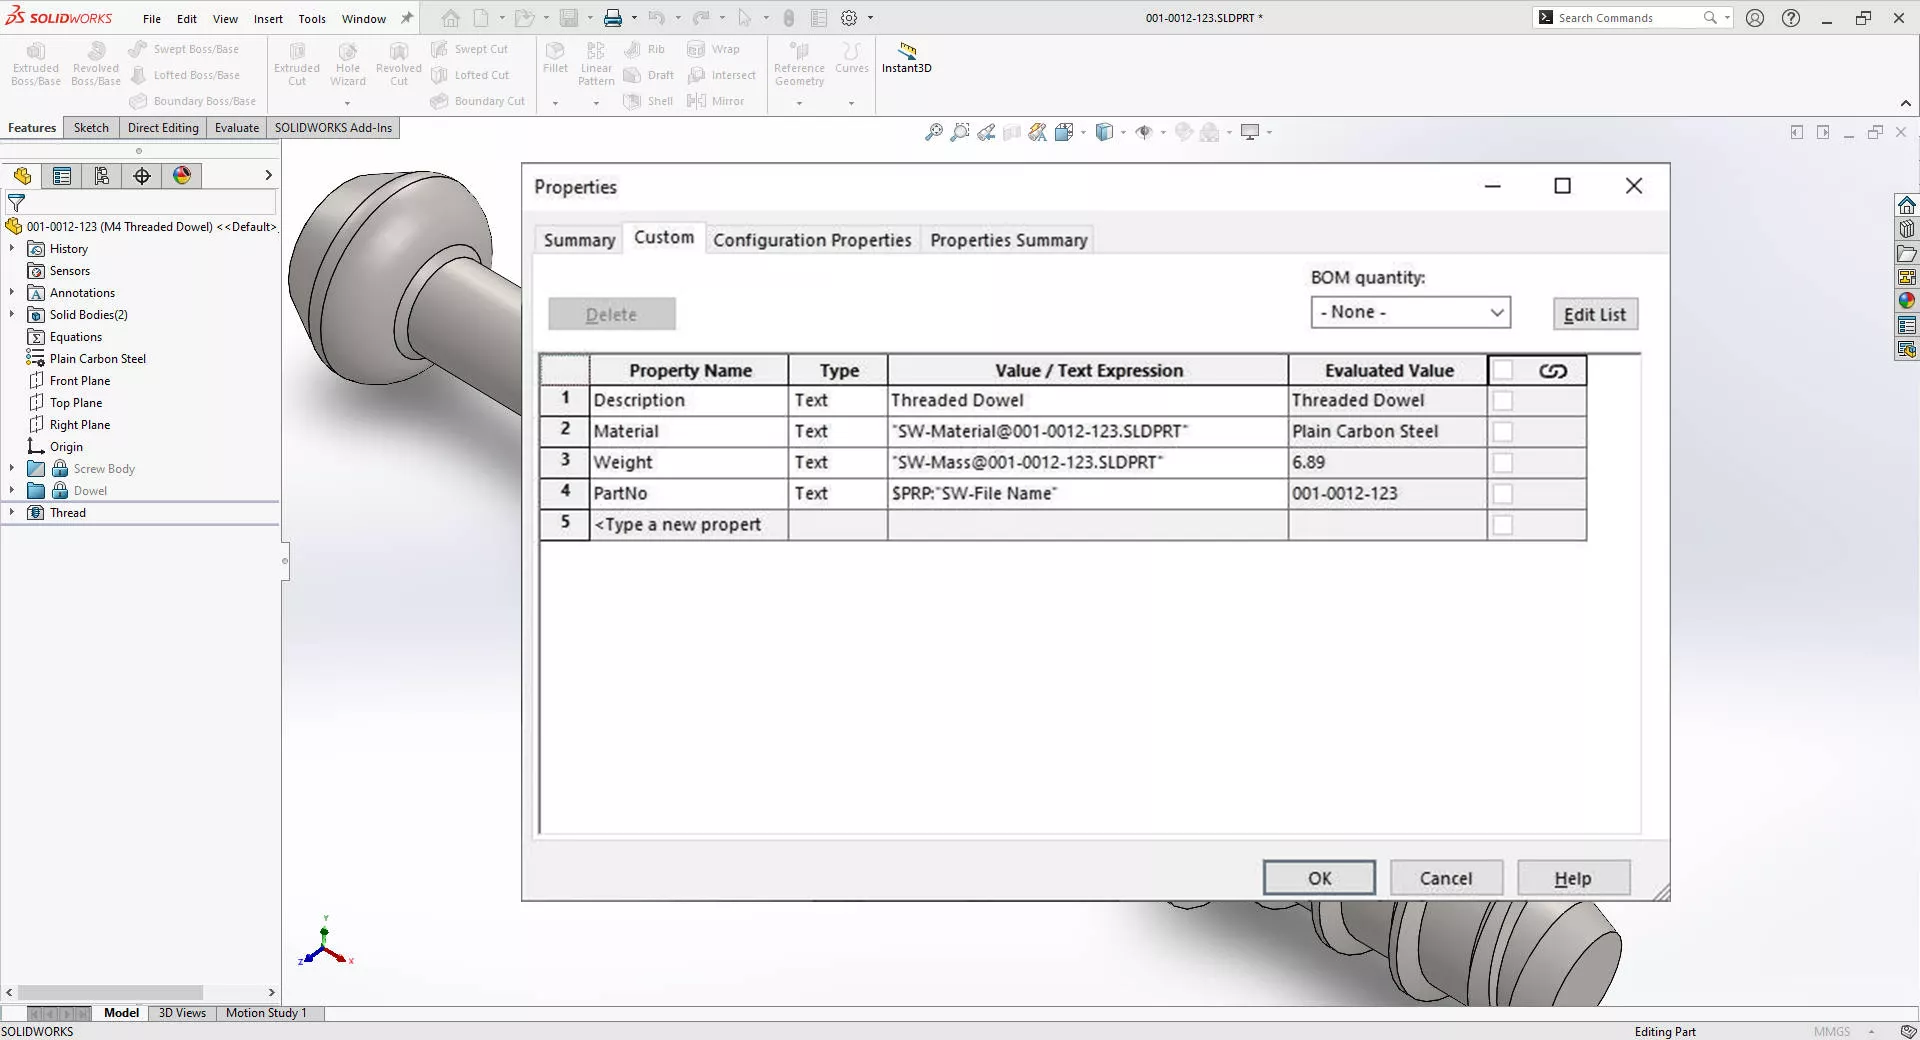Tick the checkbox in the Material row
The image size is (1920, 1040).
tap(1502, 432)
